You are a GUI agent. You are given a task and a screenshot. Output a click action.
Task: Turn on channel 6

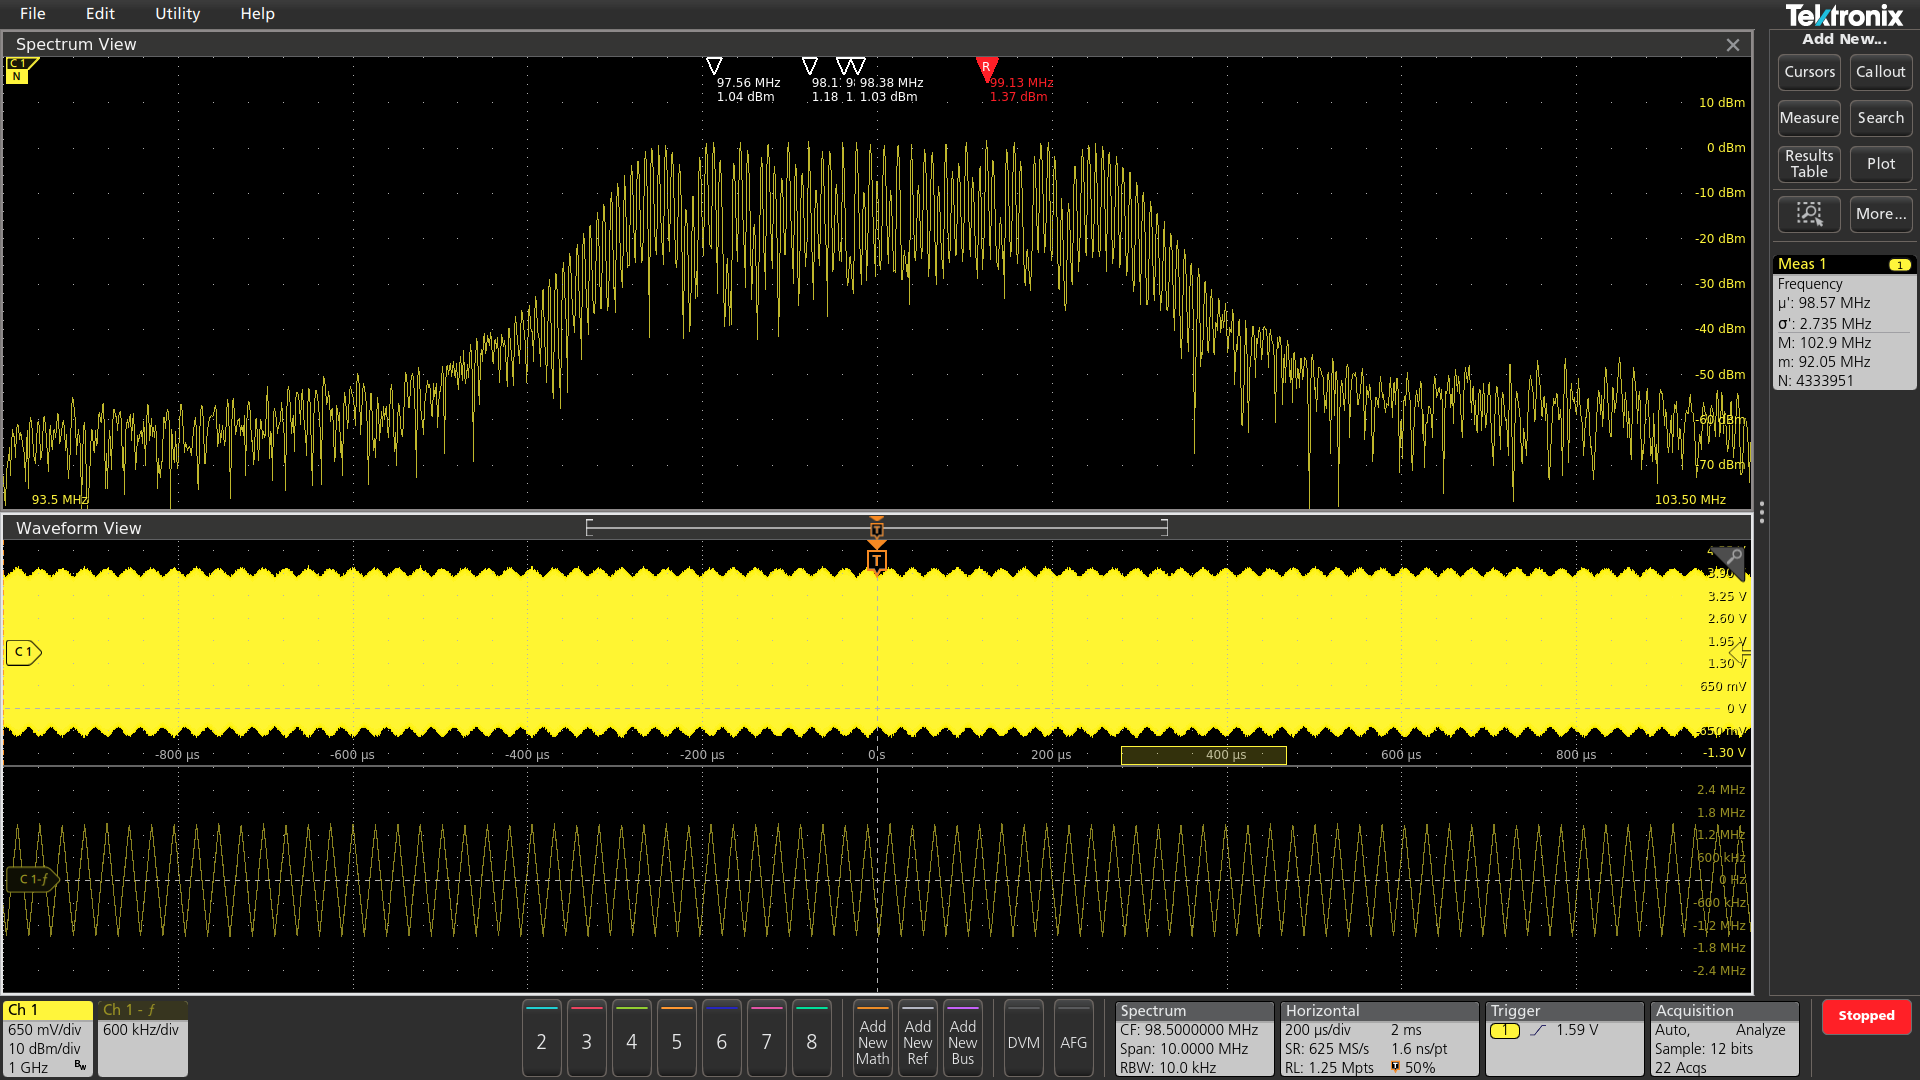[x=721, y=1038]
